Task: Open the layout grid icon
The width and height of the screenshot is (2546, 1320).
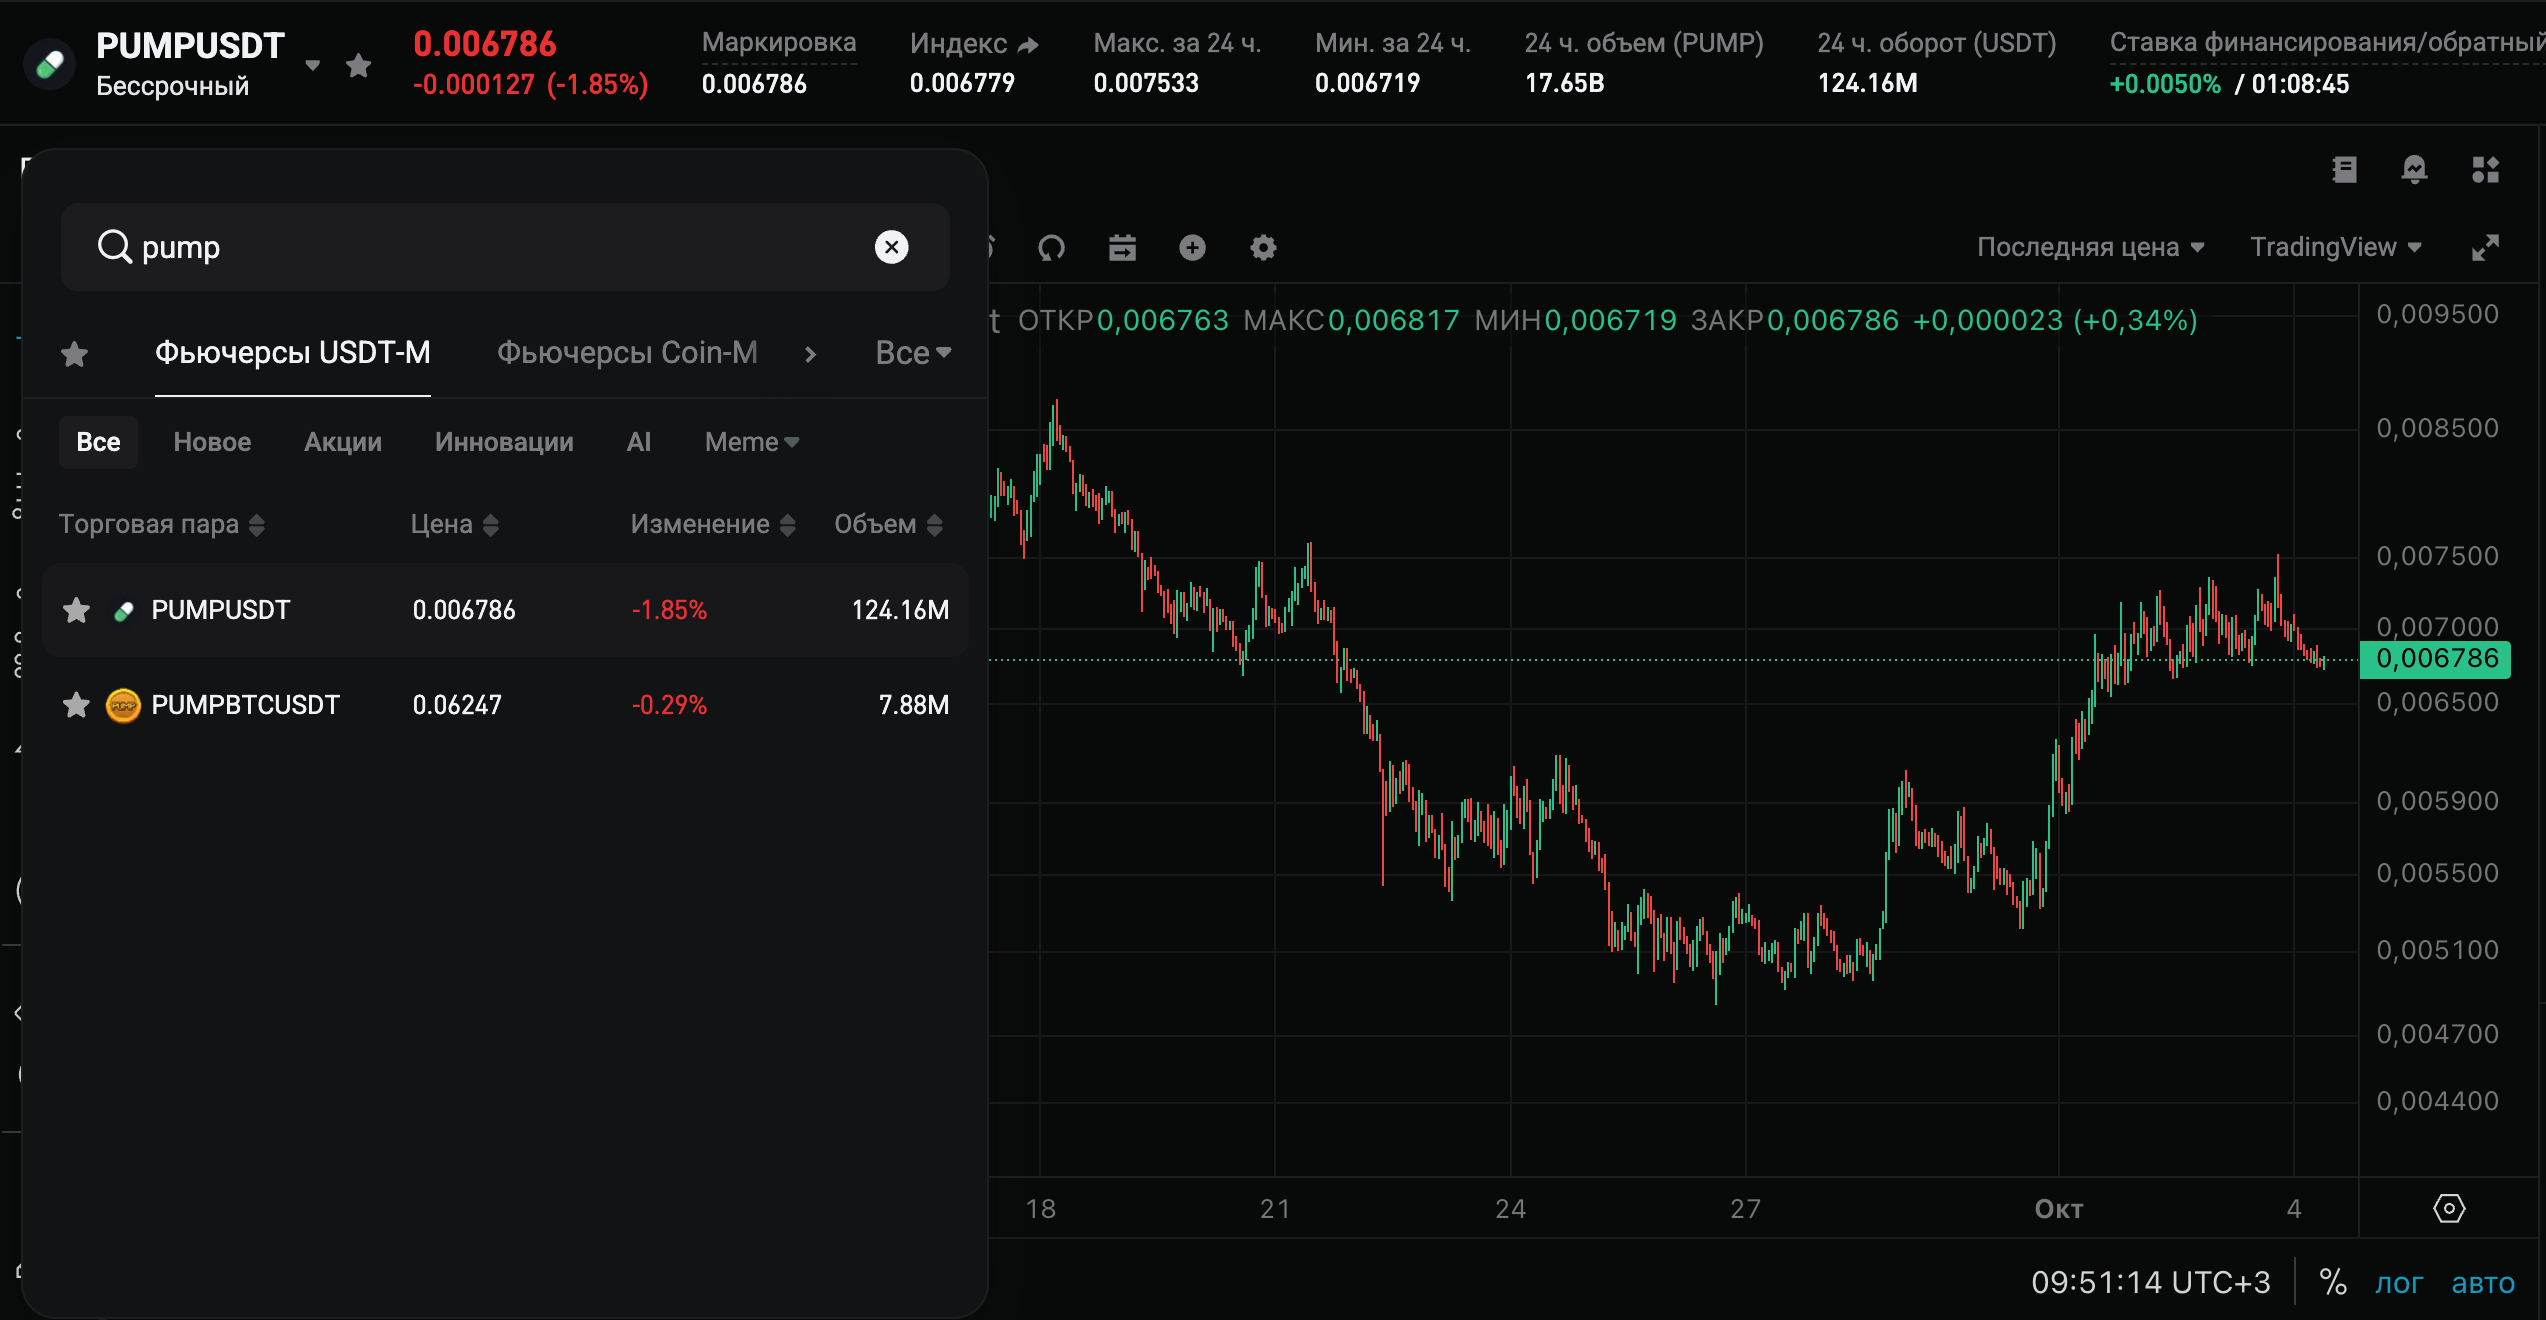Action: 2485,170
